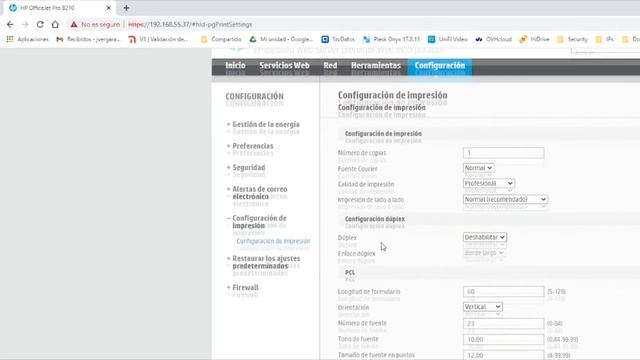640x360 pixels.
Task: Open the Fuente Courier dropdown
Action: [x=478, y=168]
